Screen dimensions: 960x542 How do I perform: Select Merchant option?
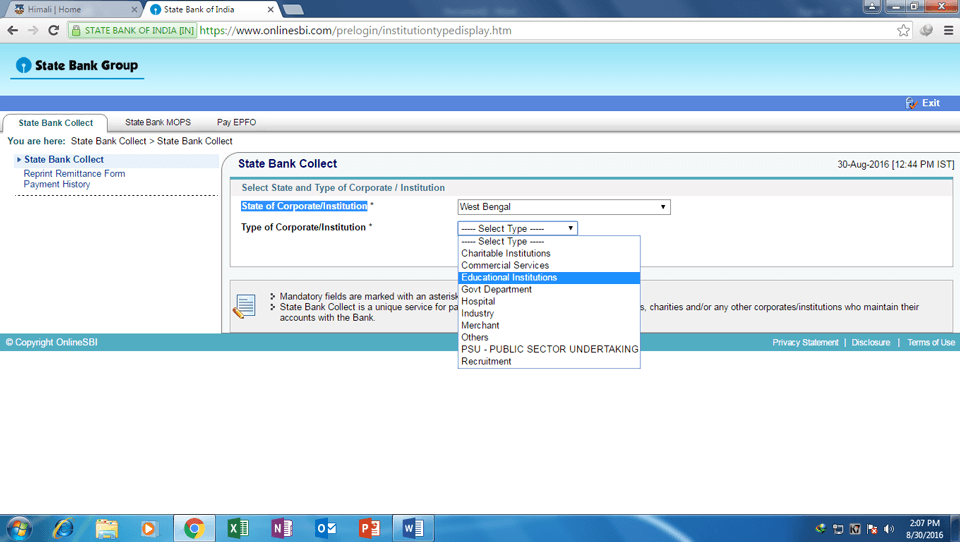point(549,325)
